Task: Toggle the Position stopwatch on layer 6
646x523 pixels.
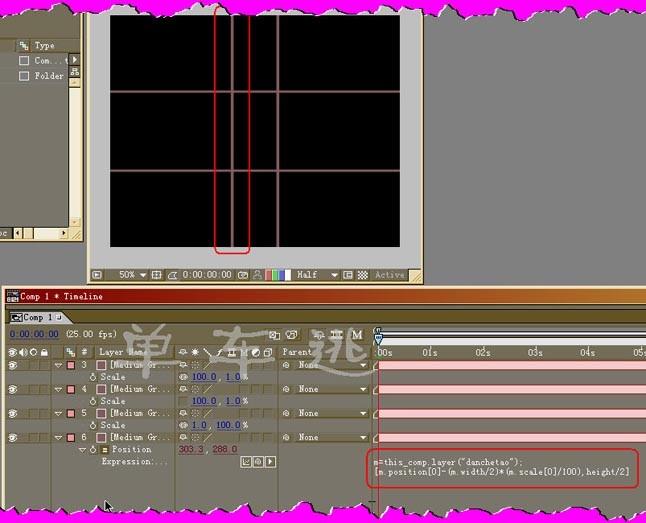Action: coord(93,449)
